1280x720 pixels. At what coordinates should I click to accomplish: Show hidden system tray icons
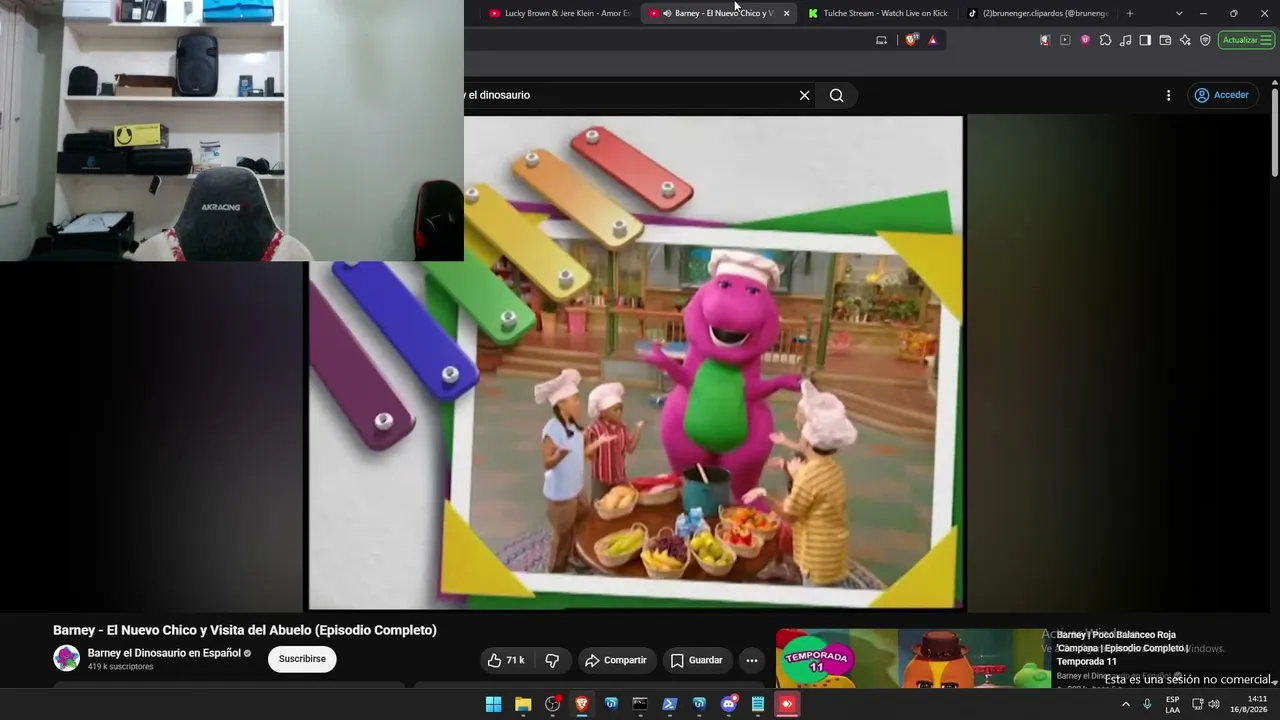tap(1126, 704)
